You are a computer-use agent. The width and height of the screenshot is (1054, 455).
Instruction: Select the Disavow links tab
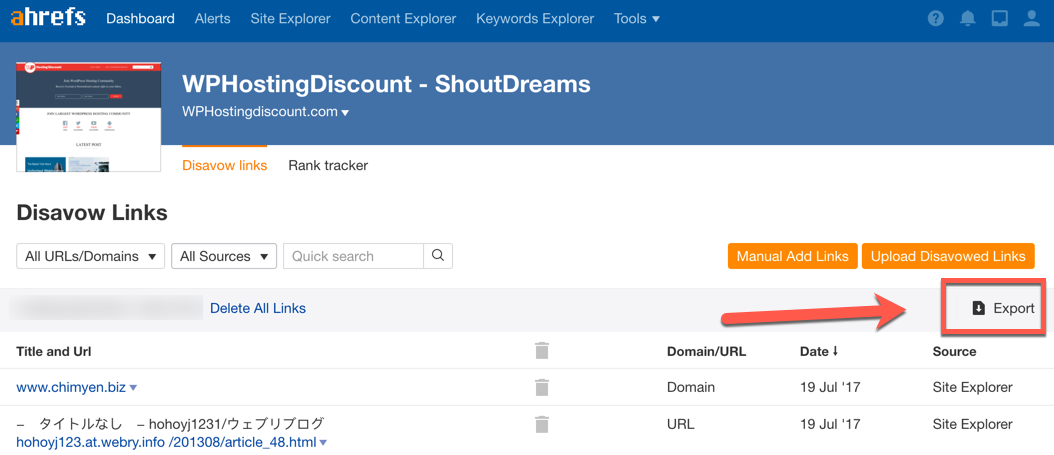tap(225, 165)
